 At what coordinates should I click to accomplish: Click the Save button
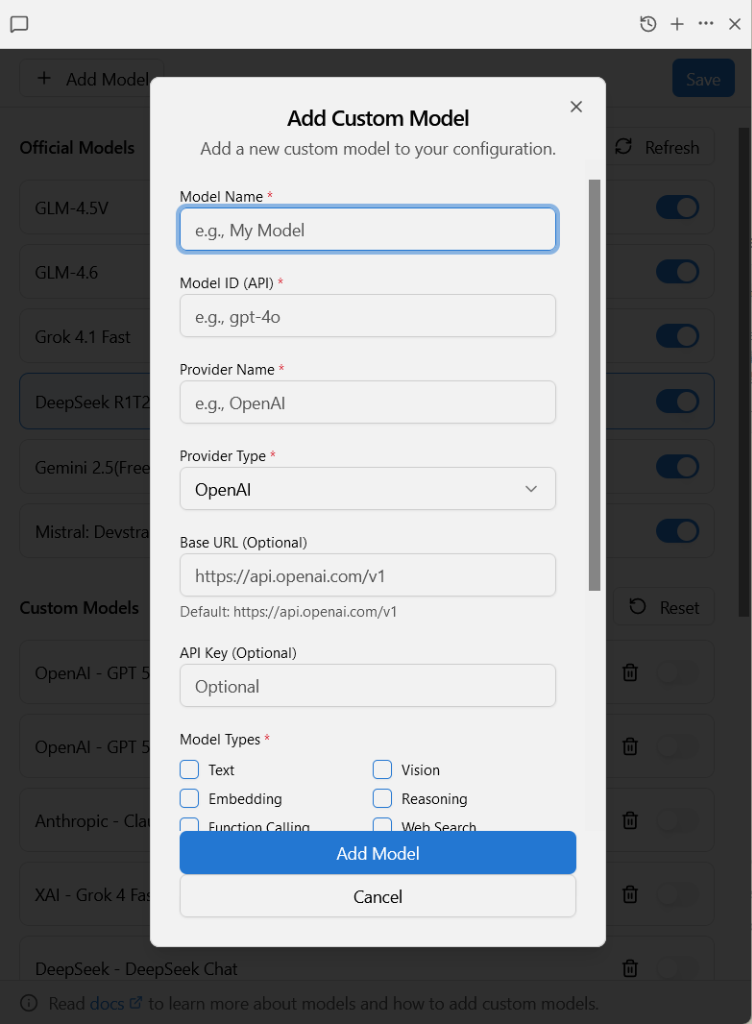point(703,78)
